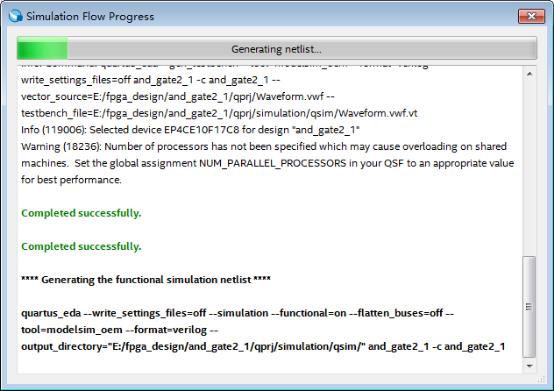This screenshot has width=554, height=391.
Task: Click the scrollbar up arrow
Action: (x=529, y=74)
